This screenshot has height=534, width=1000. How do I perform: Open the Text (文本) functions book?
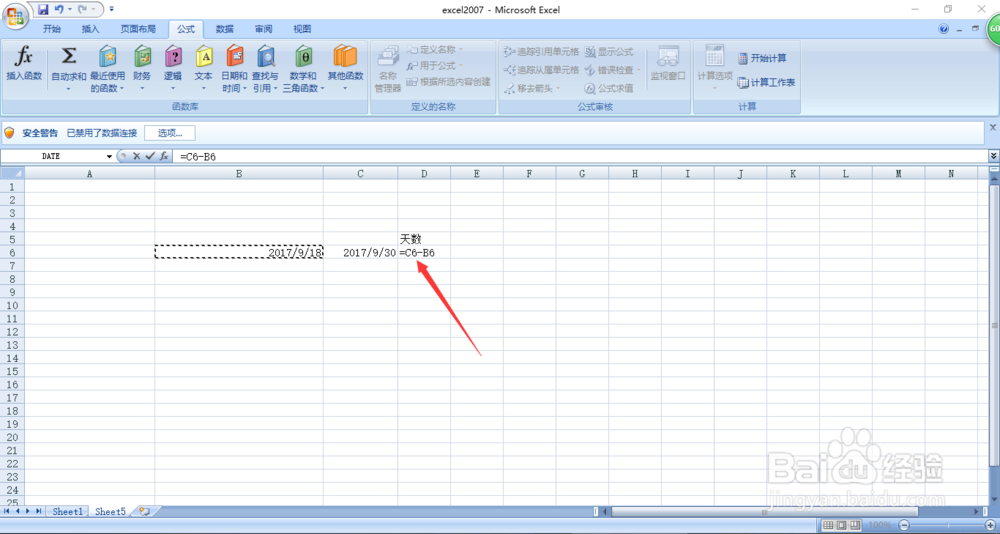tap(203, 56)
